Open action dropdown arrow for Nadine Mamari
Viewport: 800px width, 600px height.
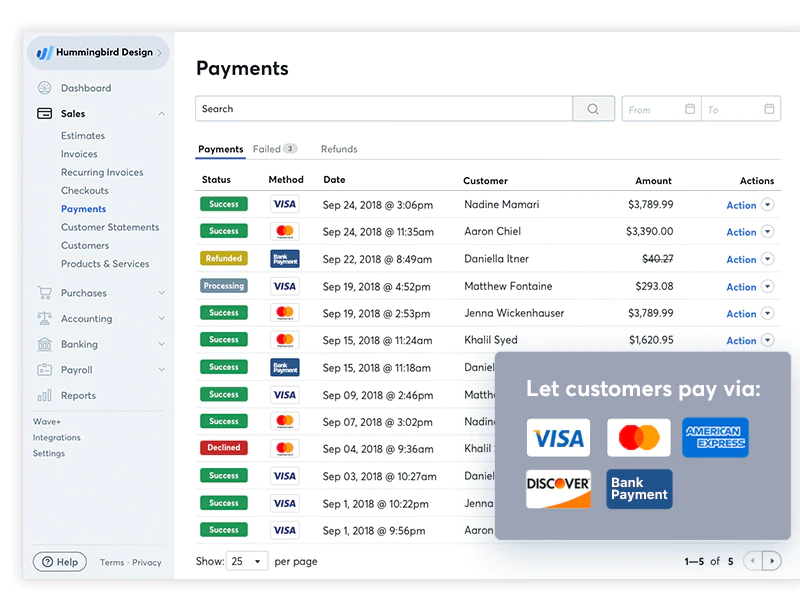pyautogui.click(x=767, y=205)
